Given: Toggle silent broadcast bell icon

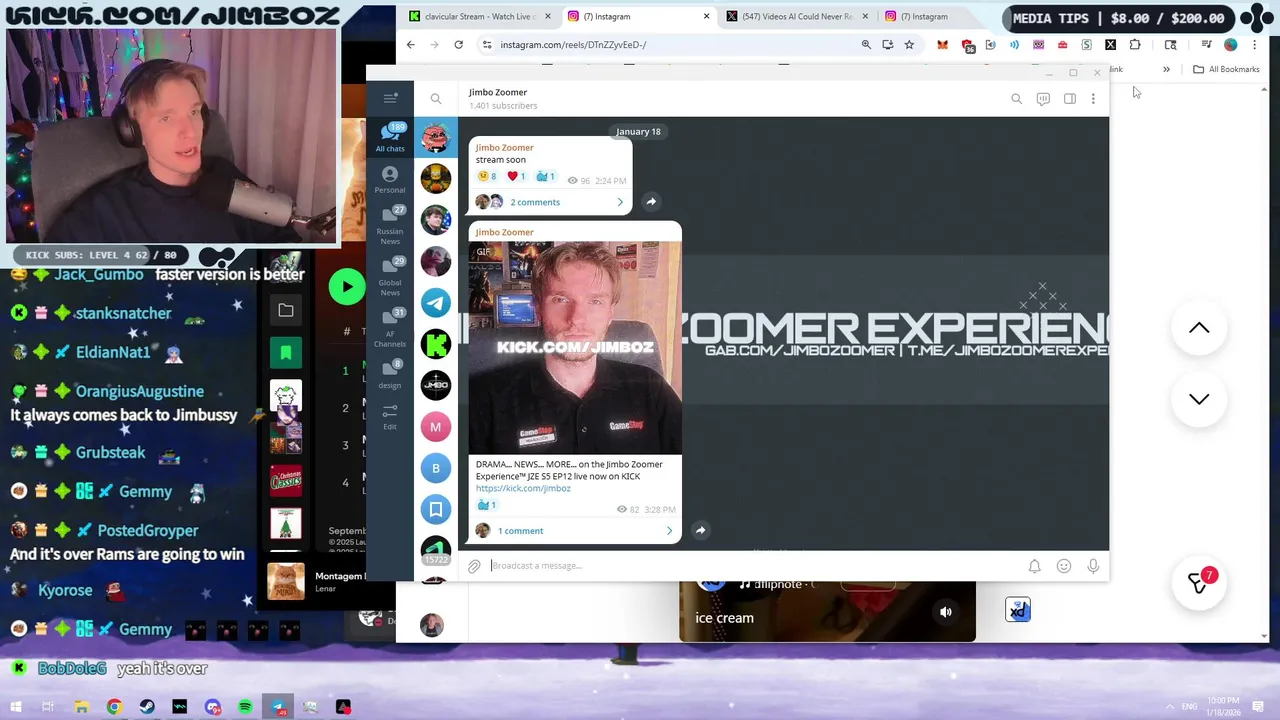Looking at the screenshot, I should (1035, 566).
